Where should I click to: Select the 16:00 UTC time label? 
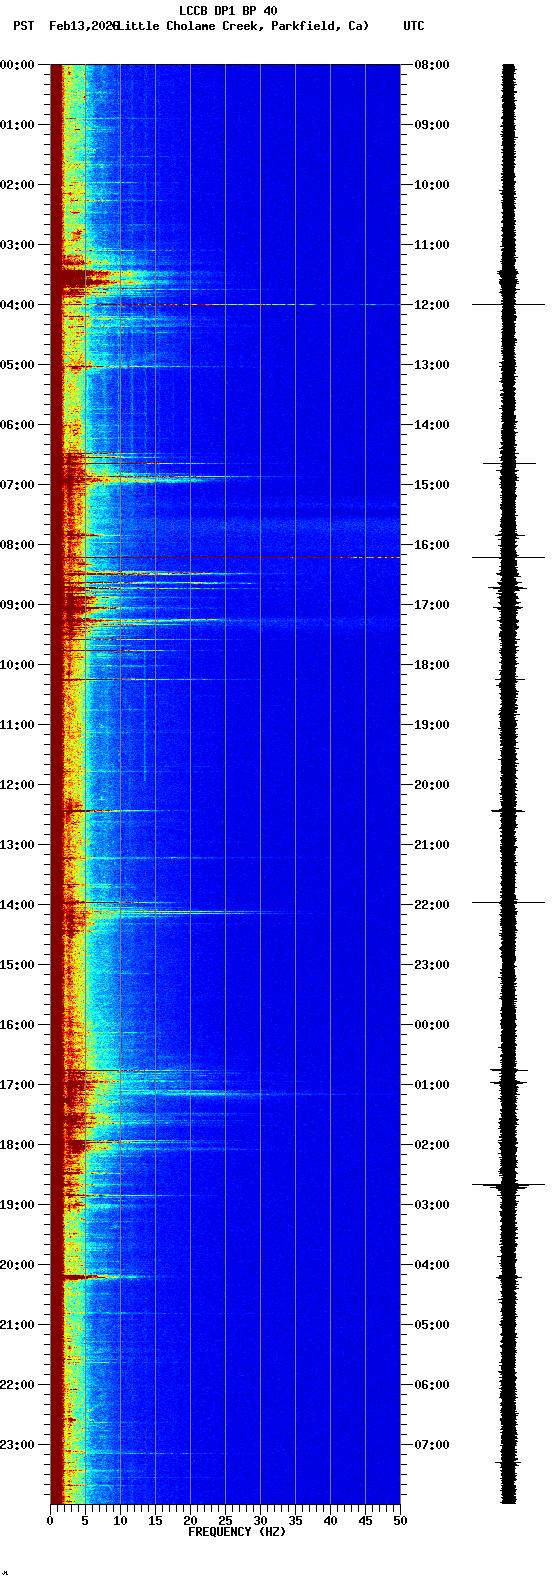[433, 545]
